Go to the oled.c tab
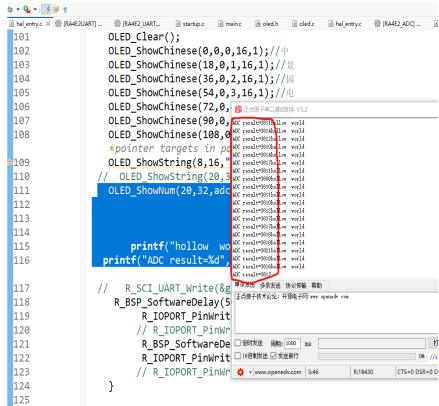The image size is (439, 406). click(303, 24)
